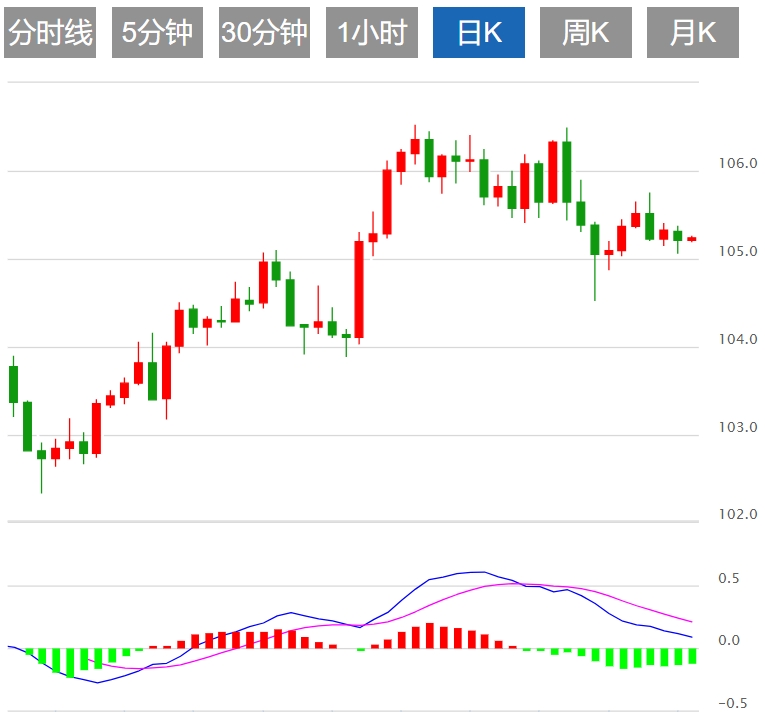Image resolution: width=765 pixels, height=712 pixels.
Task: Switch to the 分时线 tab
Action: tap(50, 33)
